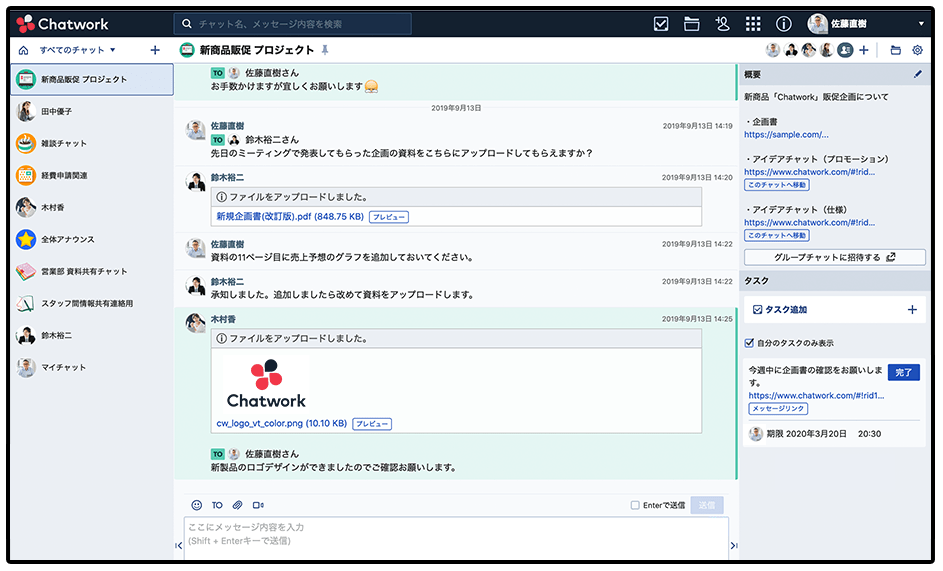Open the 佐藤直樹 account menu arrow
This screenshot has width=943, height=571.
[921, 24]
